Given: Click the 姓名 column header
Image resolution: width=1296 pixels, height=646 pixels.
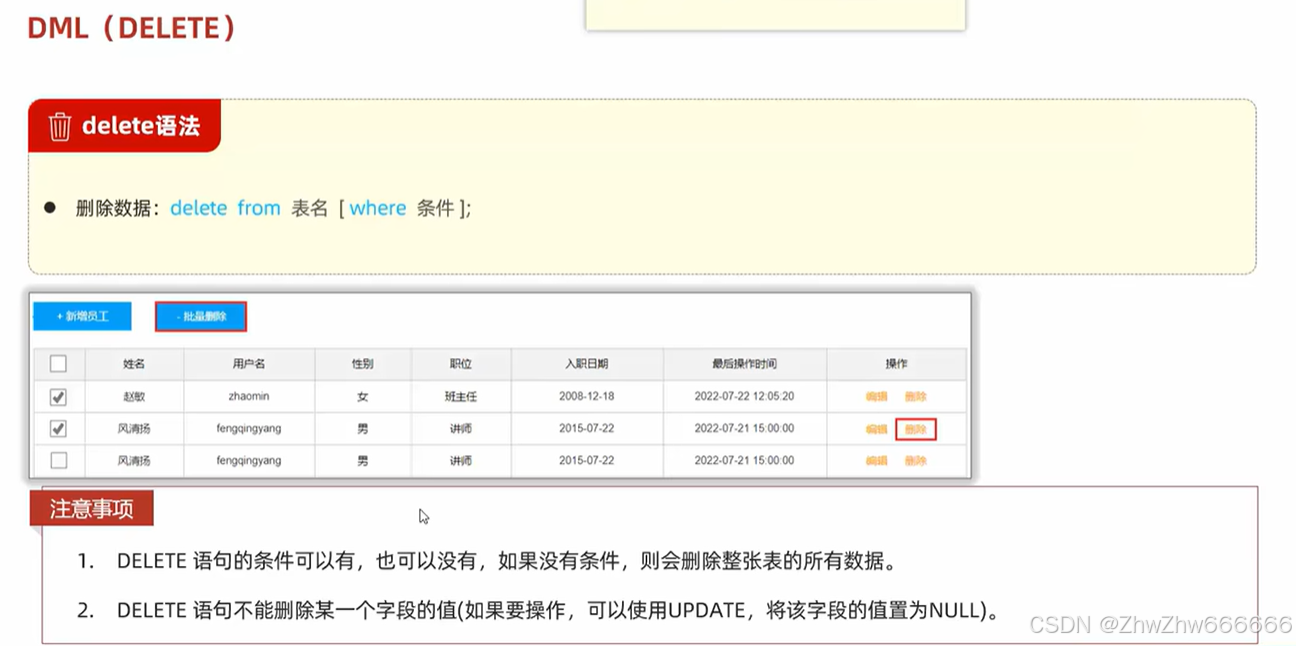Looking at the screenshot, I should coord(135,363).
